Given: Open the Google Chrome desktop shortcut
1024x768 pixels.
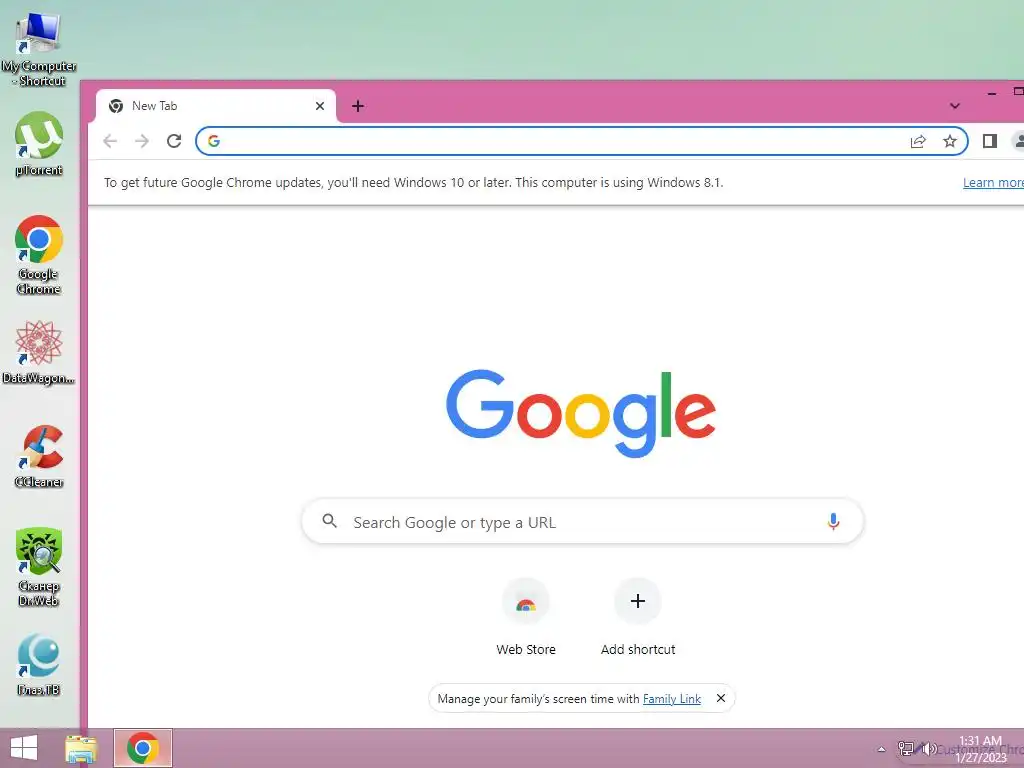Looking at the screenshot, I should 39,255.
